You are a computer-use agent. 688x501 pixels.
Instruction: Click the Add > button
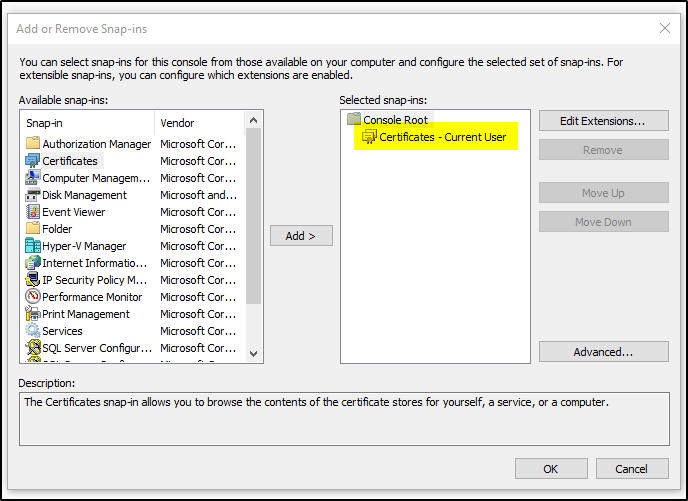pos(301,236)
